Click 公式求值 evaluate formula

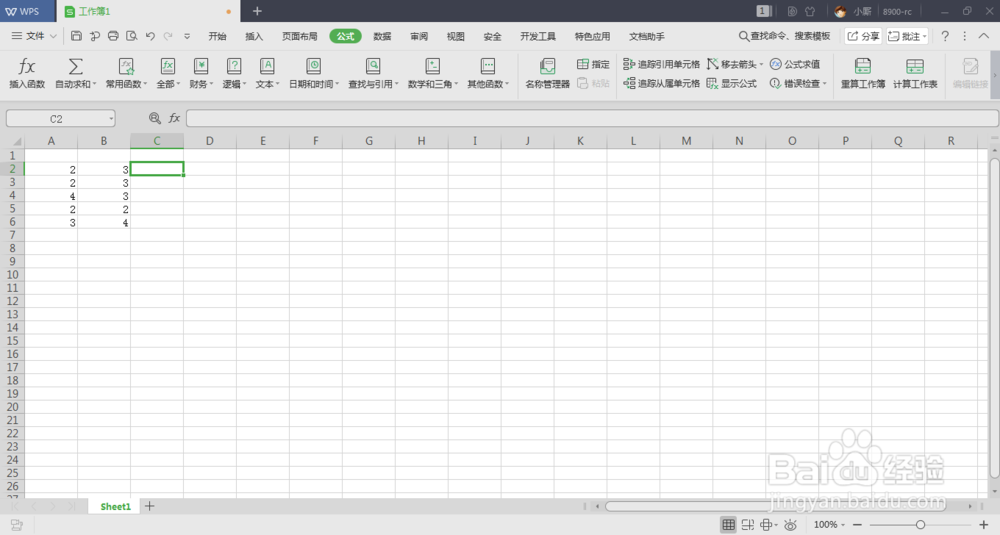[x=795, y=64]
